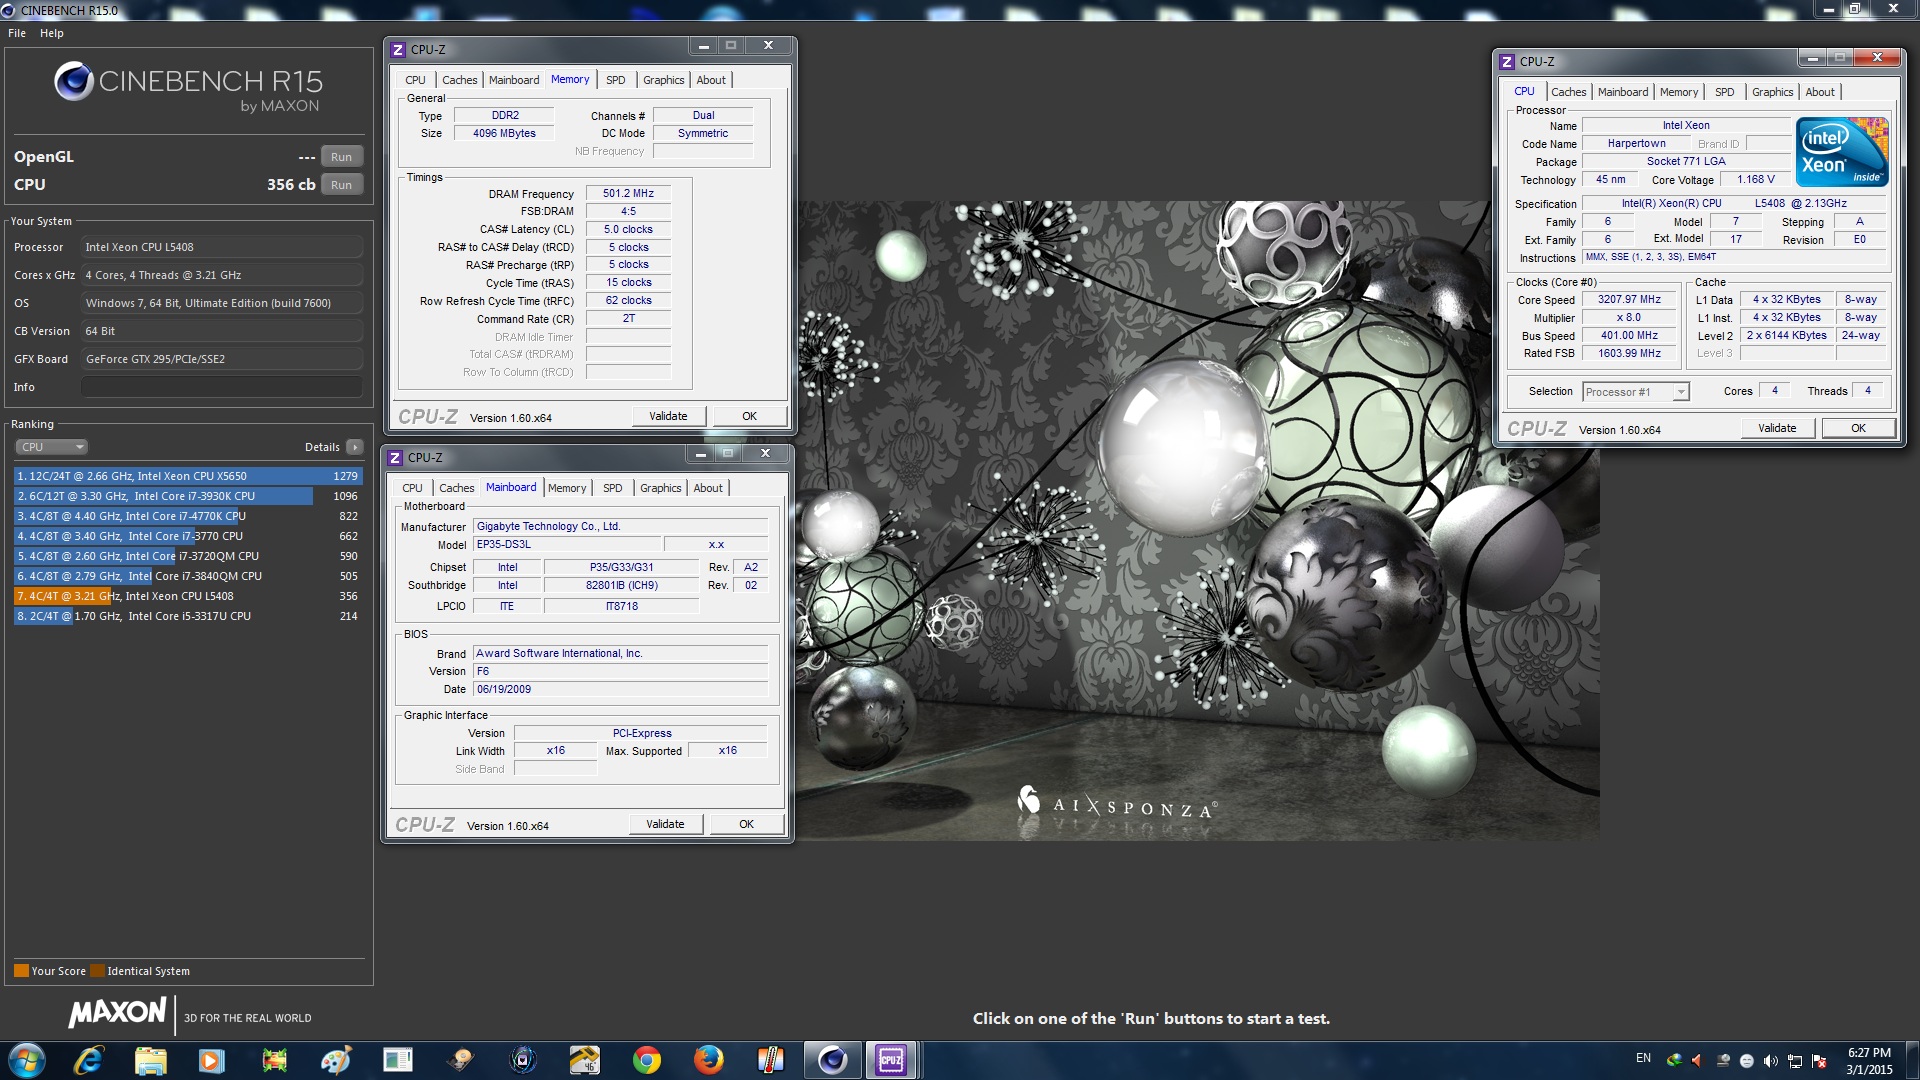Click the red speaker tray icon
This screenshot has width=1920, height=1080.
[x=1697, y=1060]
